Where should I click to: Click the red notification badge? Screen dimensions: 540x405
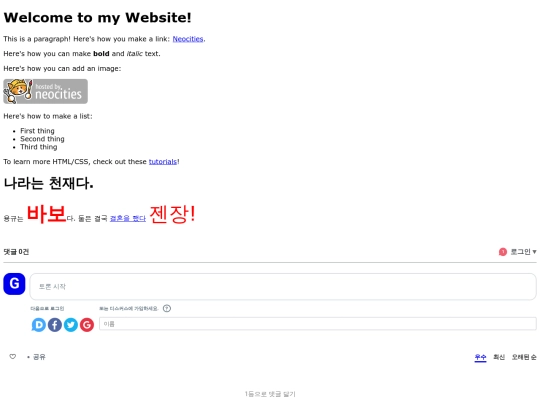[x=503, y=252]
